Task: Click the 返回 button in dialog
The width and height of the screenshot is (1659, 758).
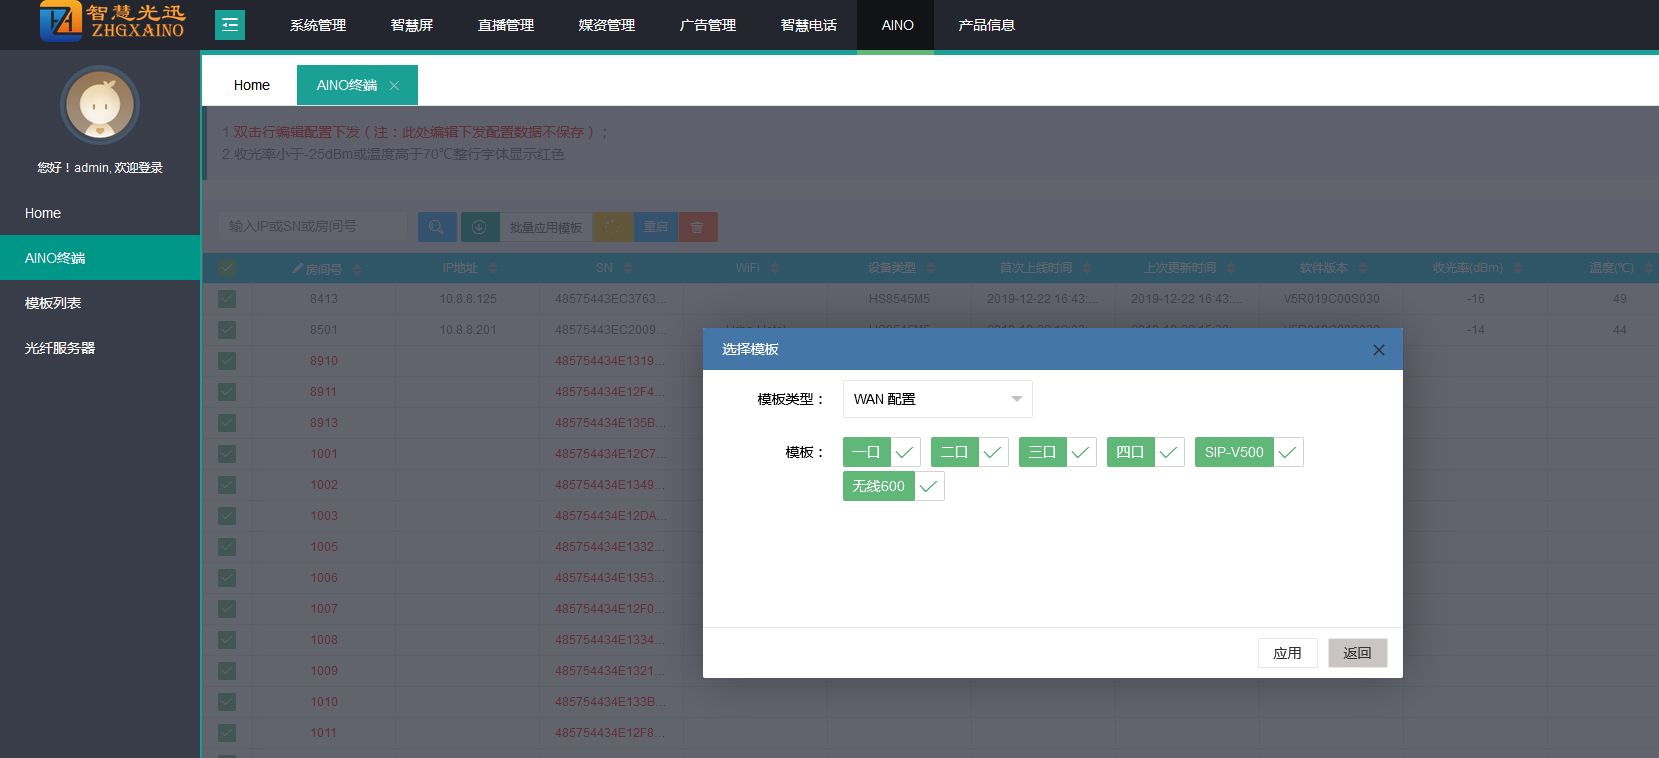Action: coord(1357,653)
